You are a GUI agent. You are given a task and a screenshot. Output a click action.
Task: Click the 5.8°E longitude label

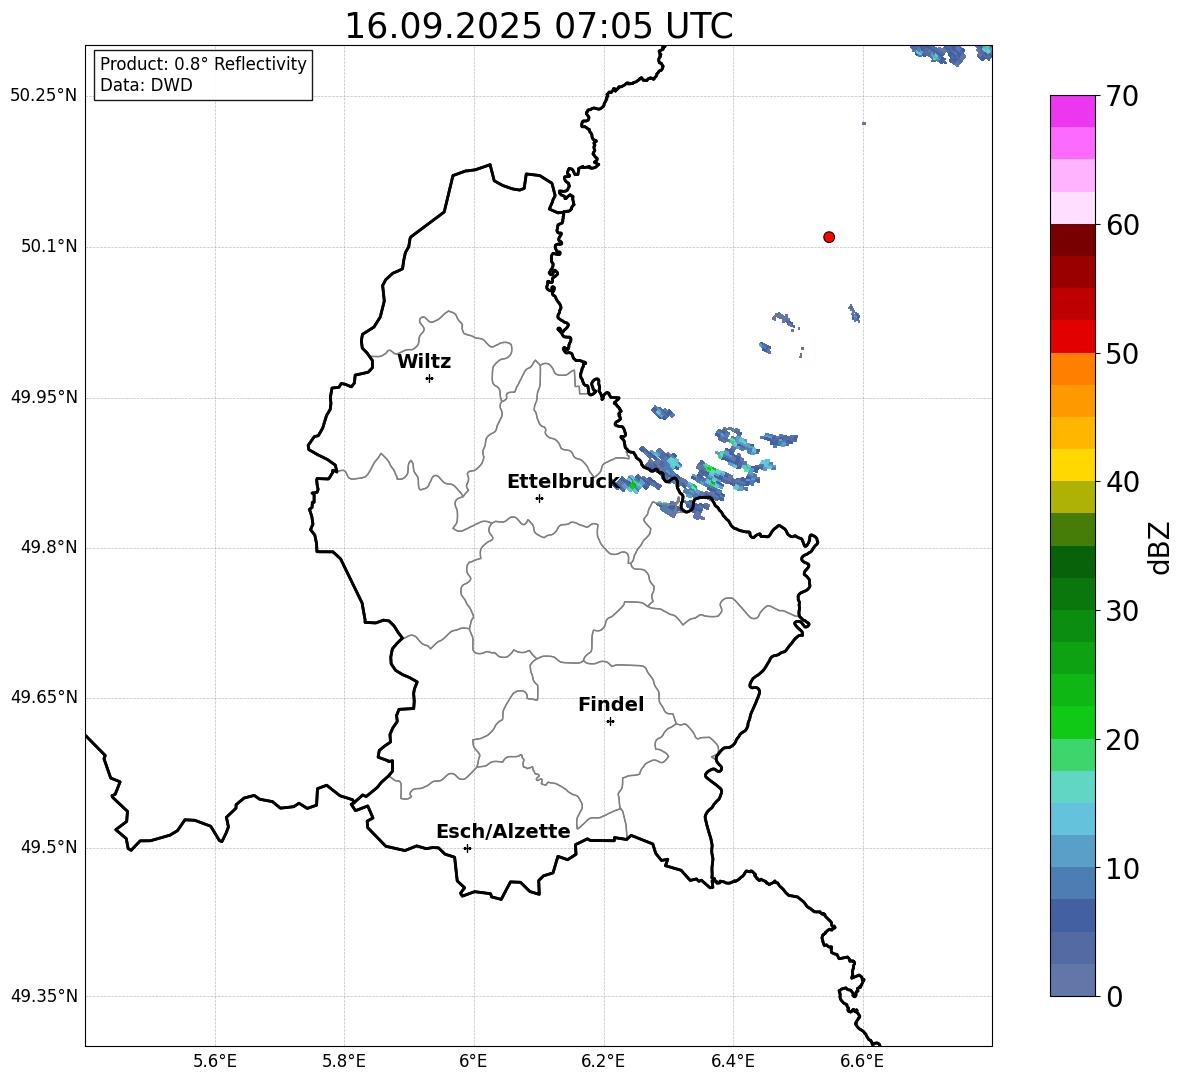pos(344,1061)
